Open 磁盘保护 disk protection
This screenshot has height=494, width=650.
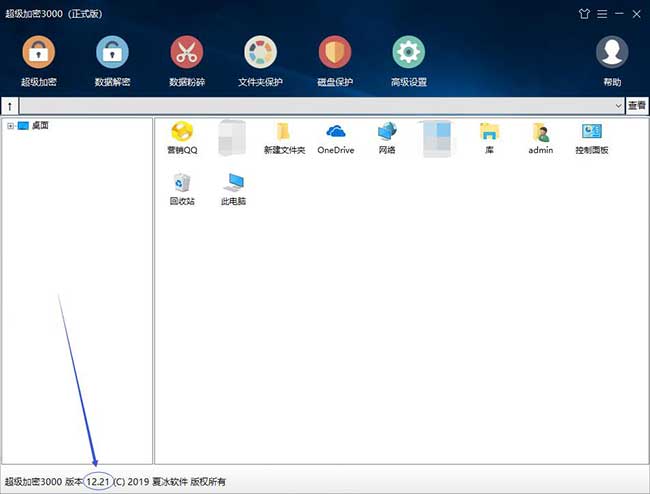(x=335, y=61)
